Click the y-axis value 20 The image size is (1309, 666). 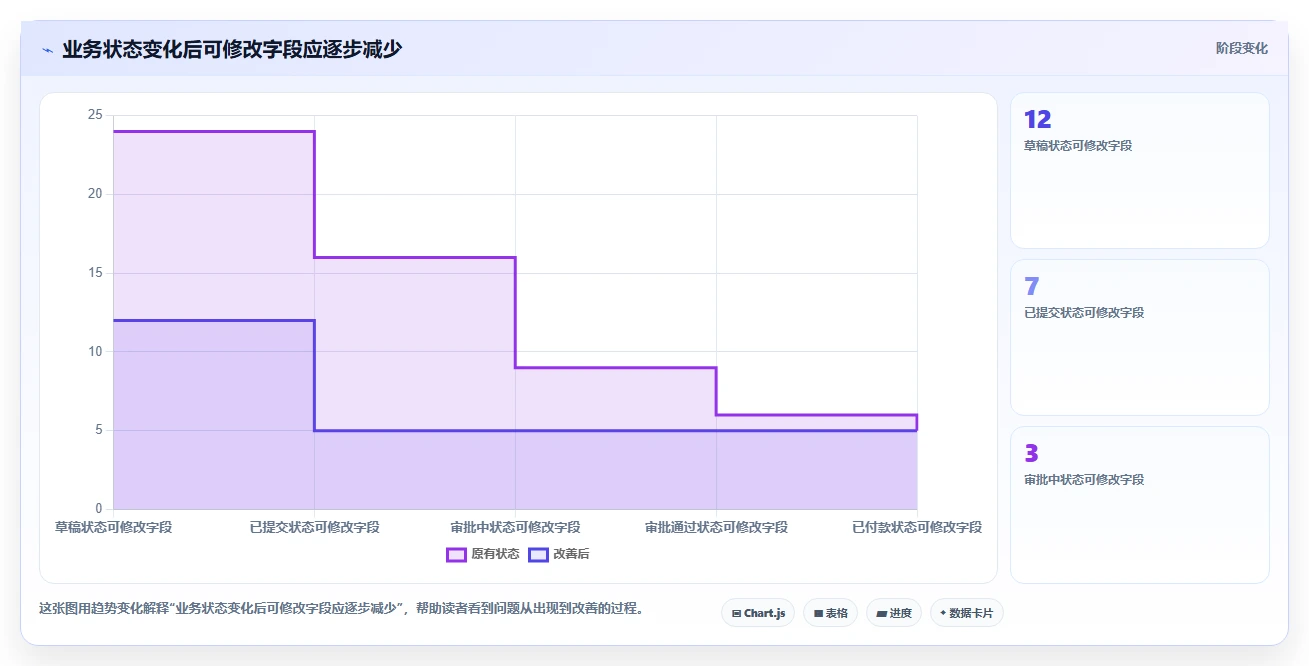[95, 194]
